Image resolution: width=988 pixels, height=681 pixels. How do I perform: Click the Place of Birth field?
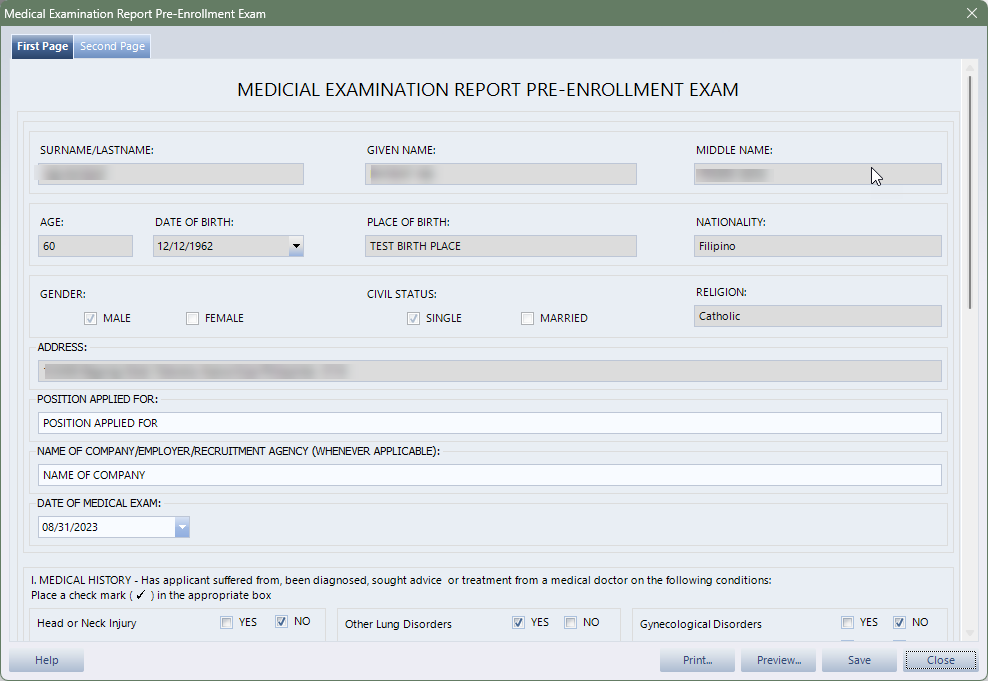(500, 246)
